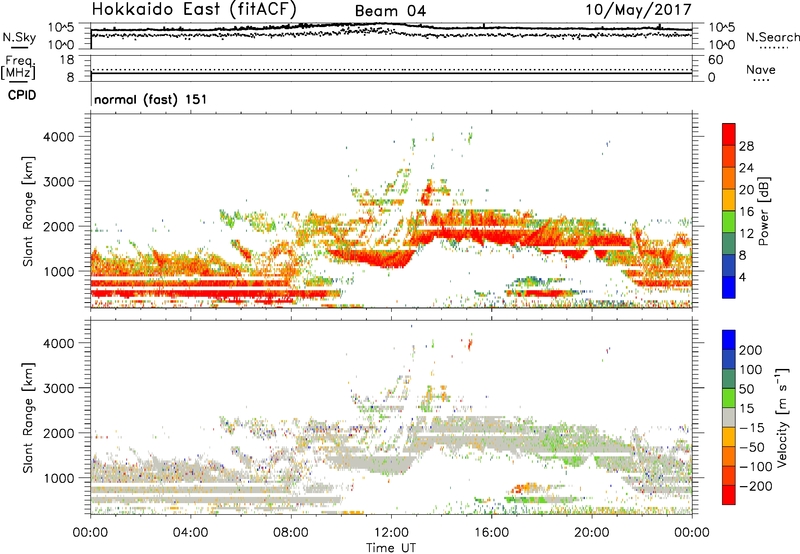800x554 pixels.
Task: Click the "08:00" time tick label
Action: click(291, 533)
